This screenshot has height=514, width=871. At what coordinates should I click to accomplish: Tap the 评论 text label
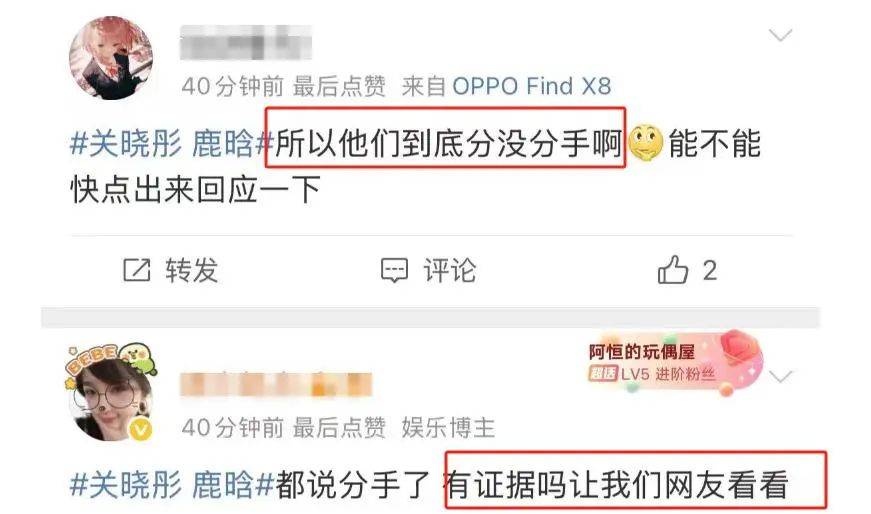[450, 271]
